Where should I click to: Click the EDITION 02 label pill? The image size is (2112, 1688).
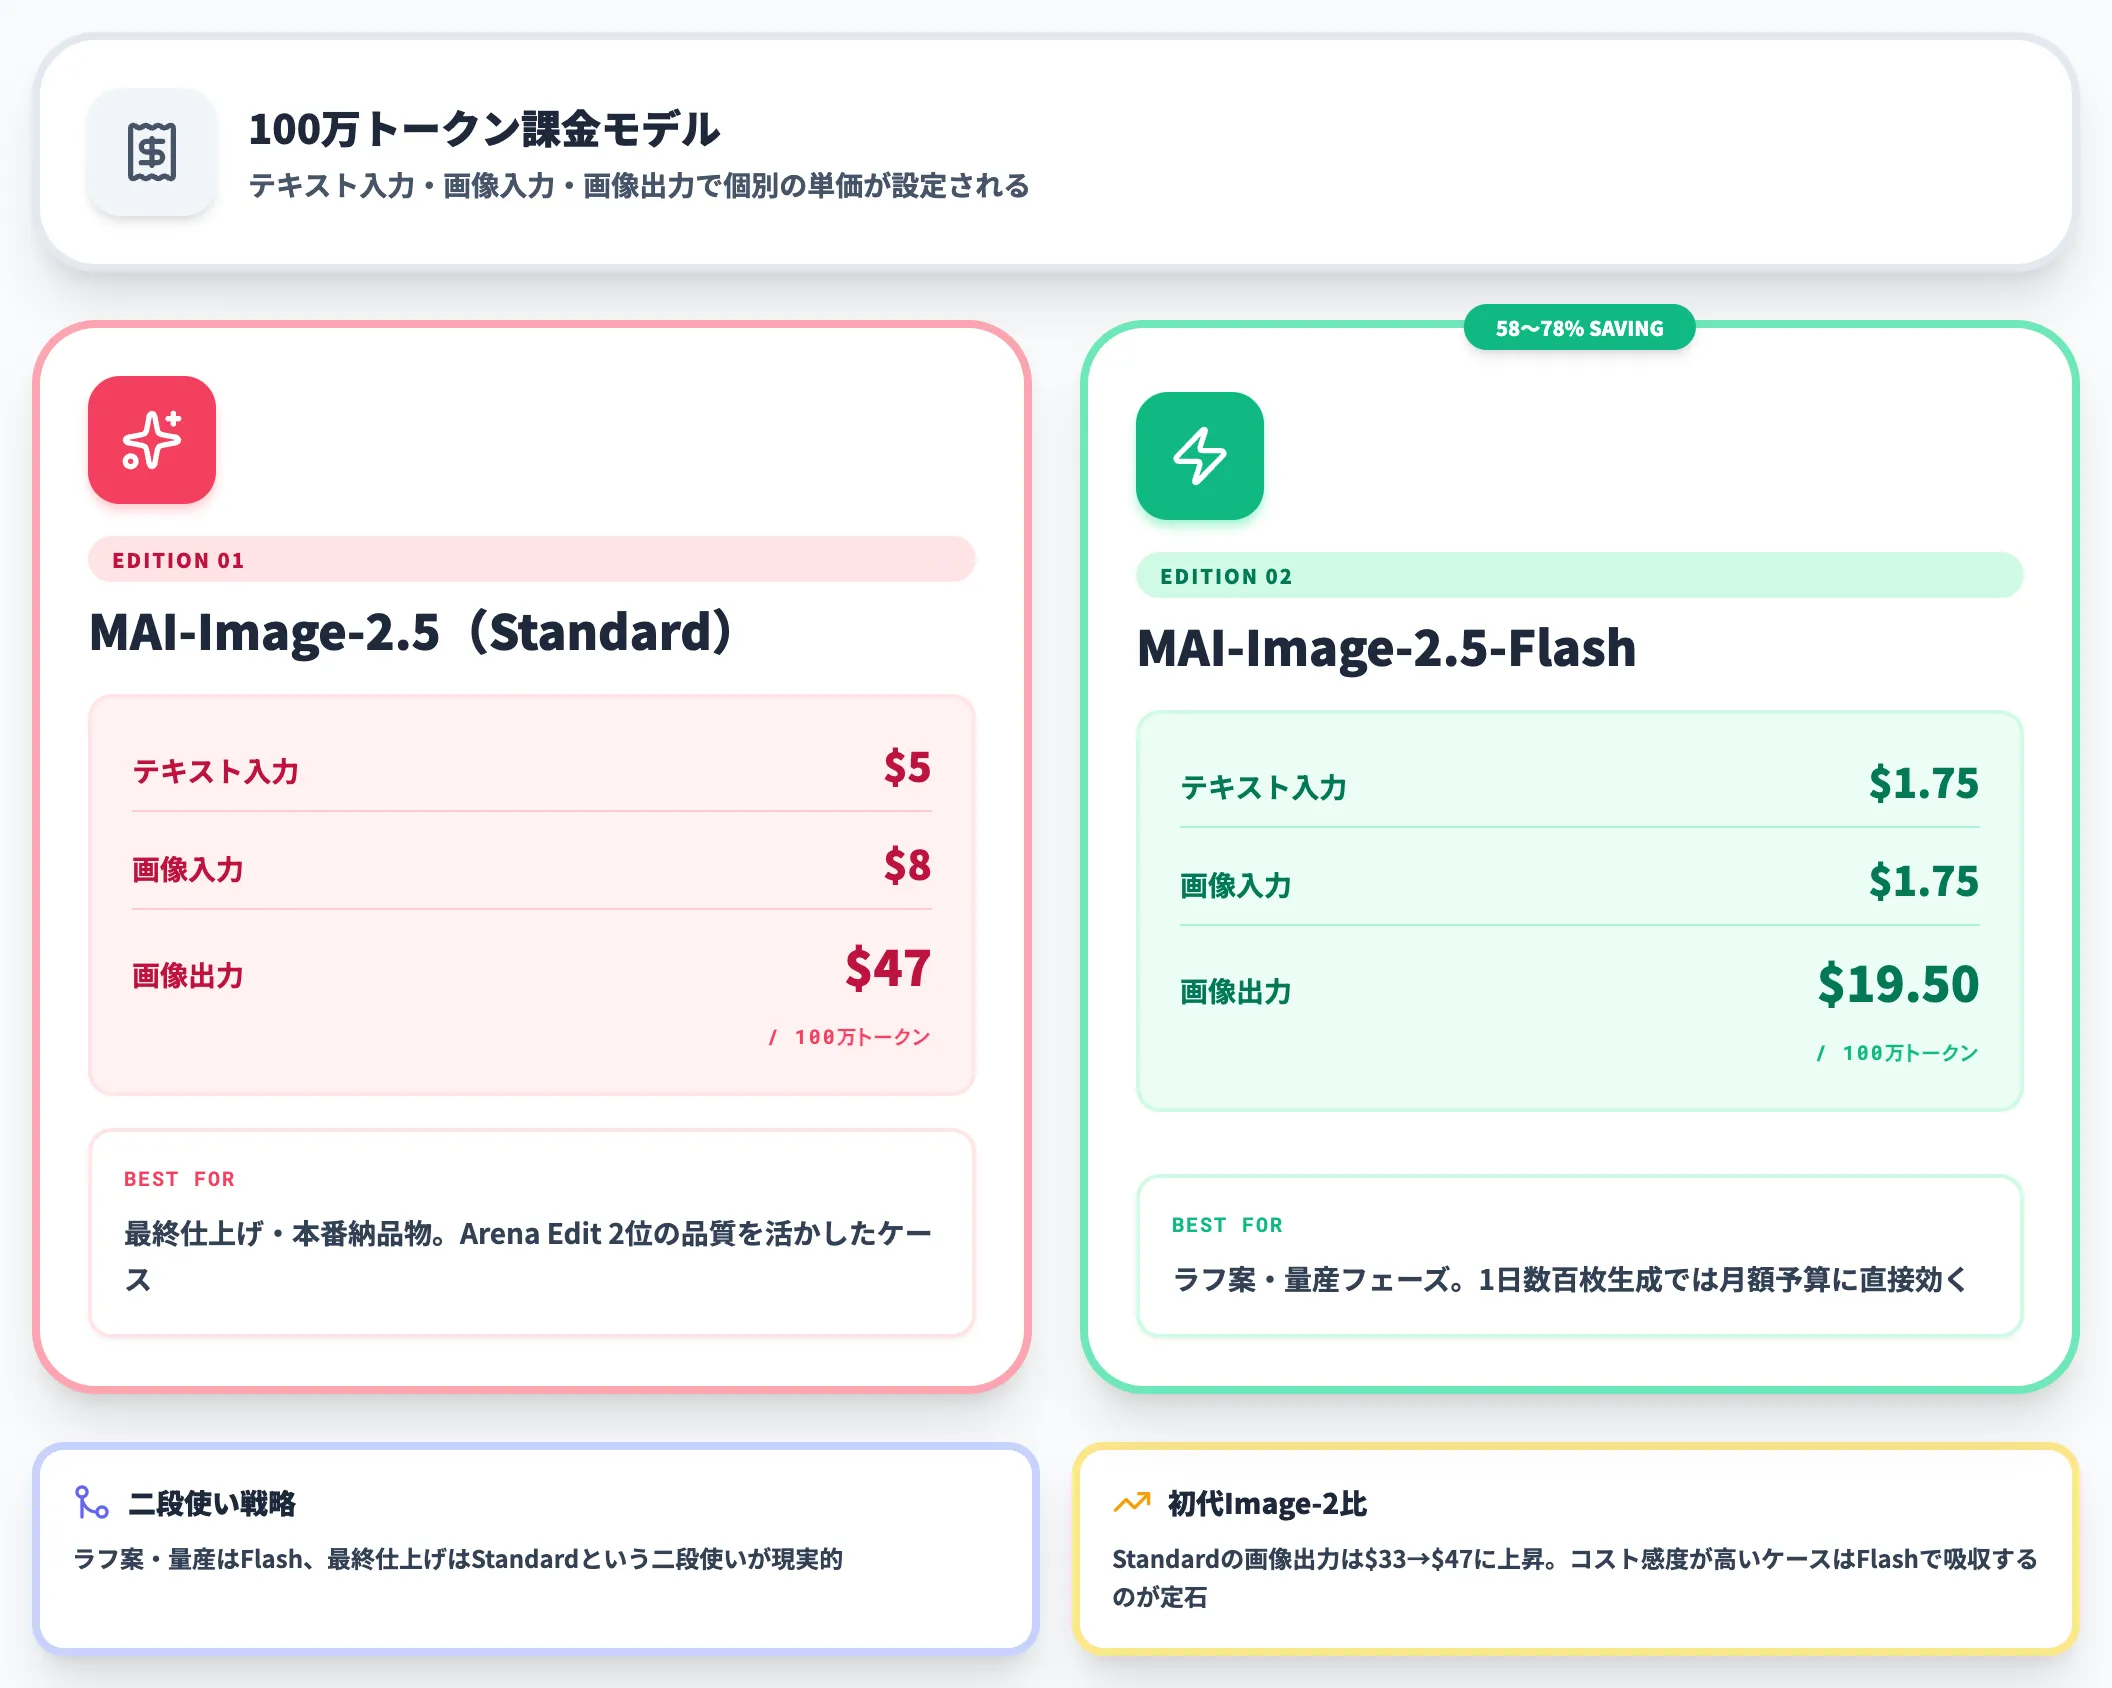[1580, 576]
